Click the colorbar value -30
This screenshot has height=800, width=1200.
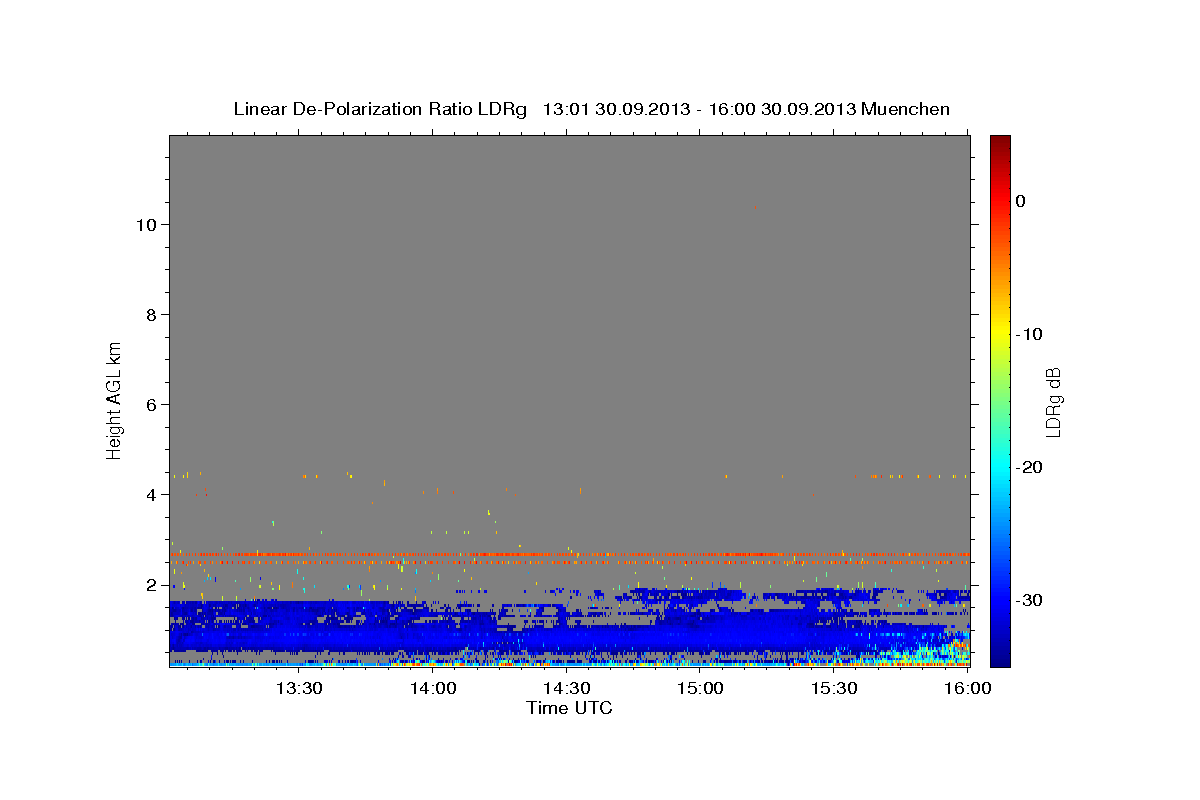click(1030, 600)
